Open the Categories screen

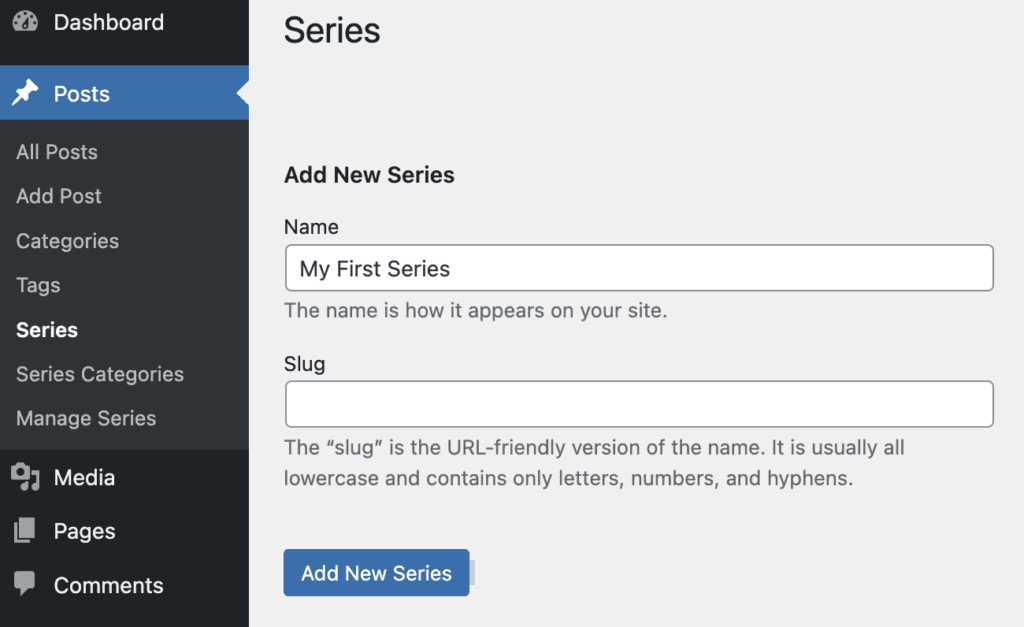coord(66,241)
